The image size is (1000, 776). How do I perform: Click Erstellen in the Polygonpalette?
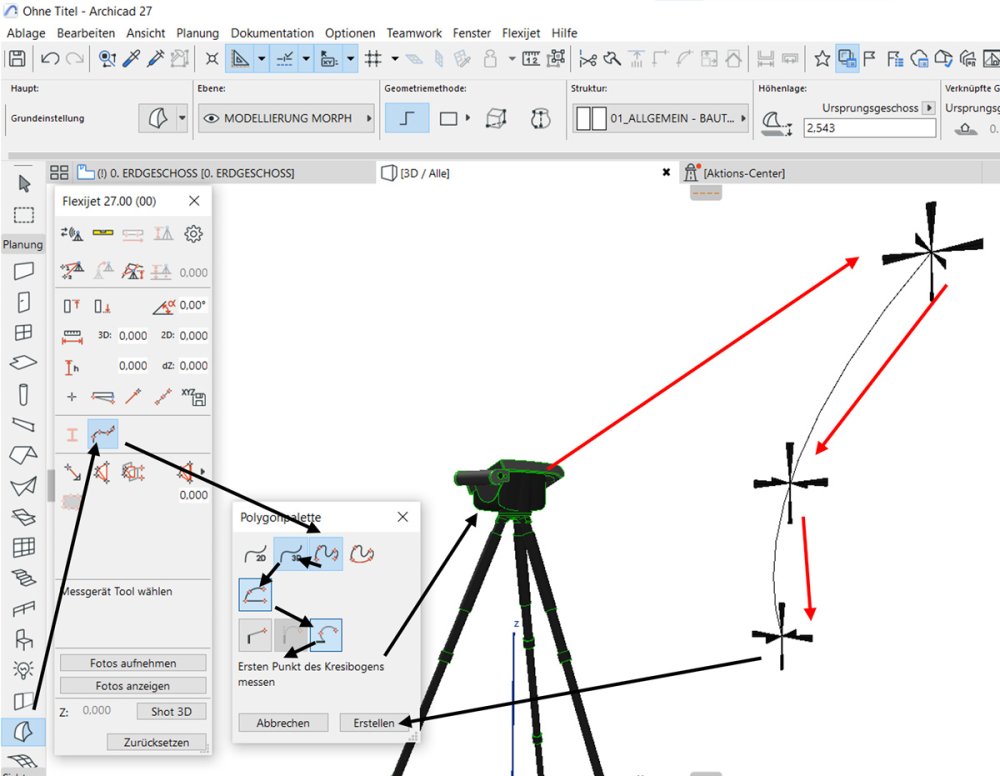(x=374, y=723)
